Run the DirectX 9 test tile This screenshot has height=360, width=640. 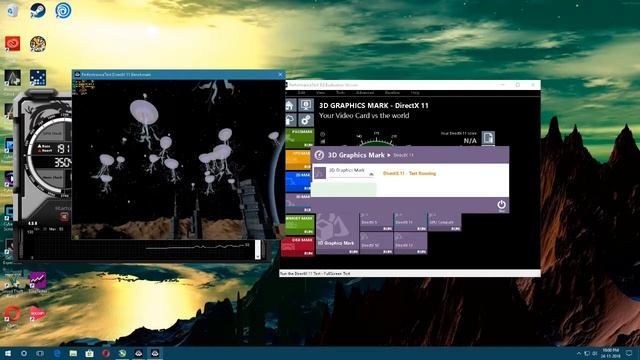point(376,222)
